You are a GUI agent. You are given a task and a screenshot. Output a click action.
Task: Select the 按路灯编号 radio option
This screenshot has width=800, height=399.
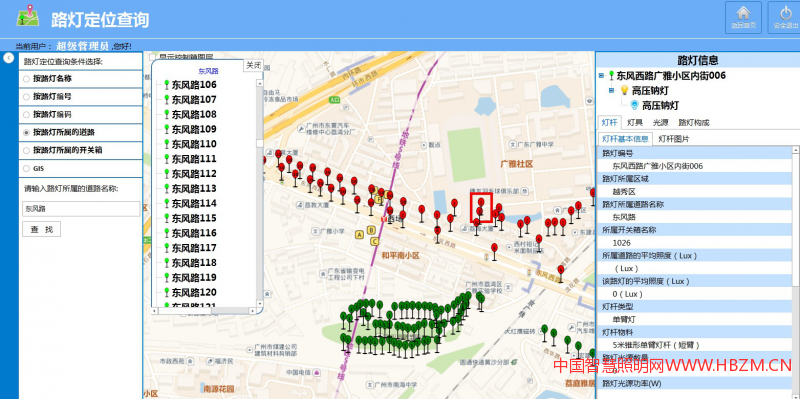coord(27,96)
